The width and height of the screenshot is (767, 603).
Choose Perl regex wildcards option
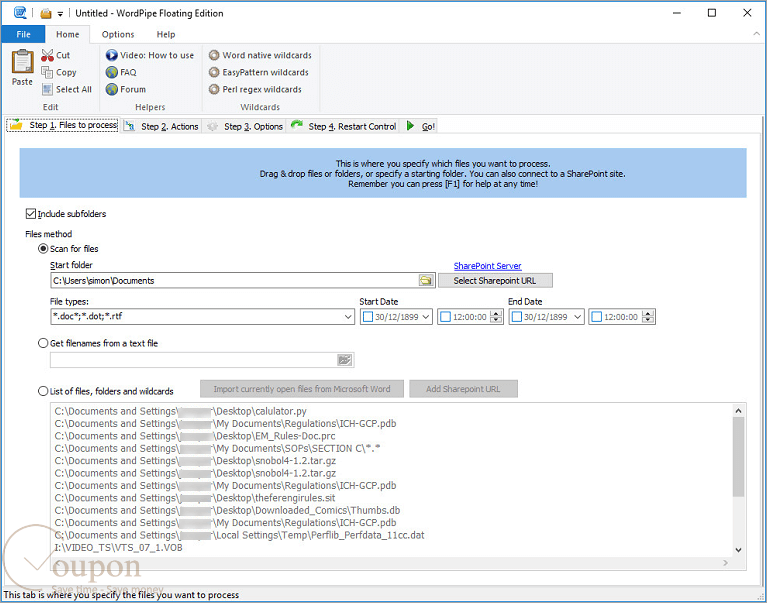click(x=255, y=89)
